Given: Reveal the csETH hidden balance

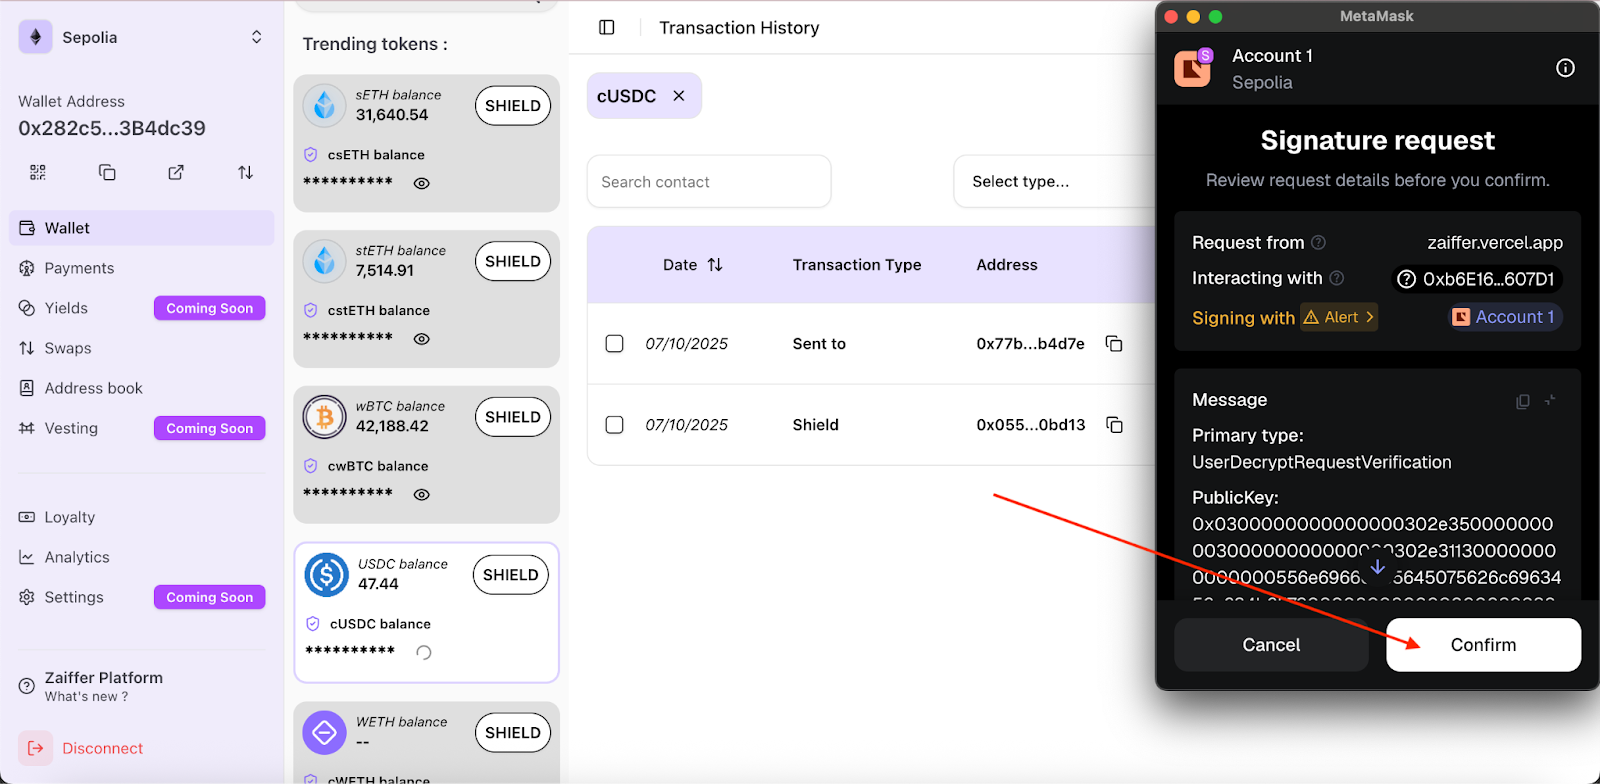Looking at the screenshot, I should point(422,183).
